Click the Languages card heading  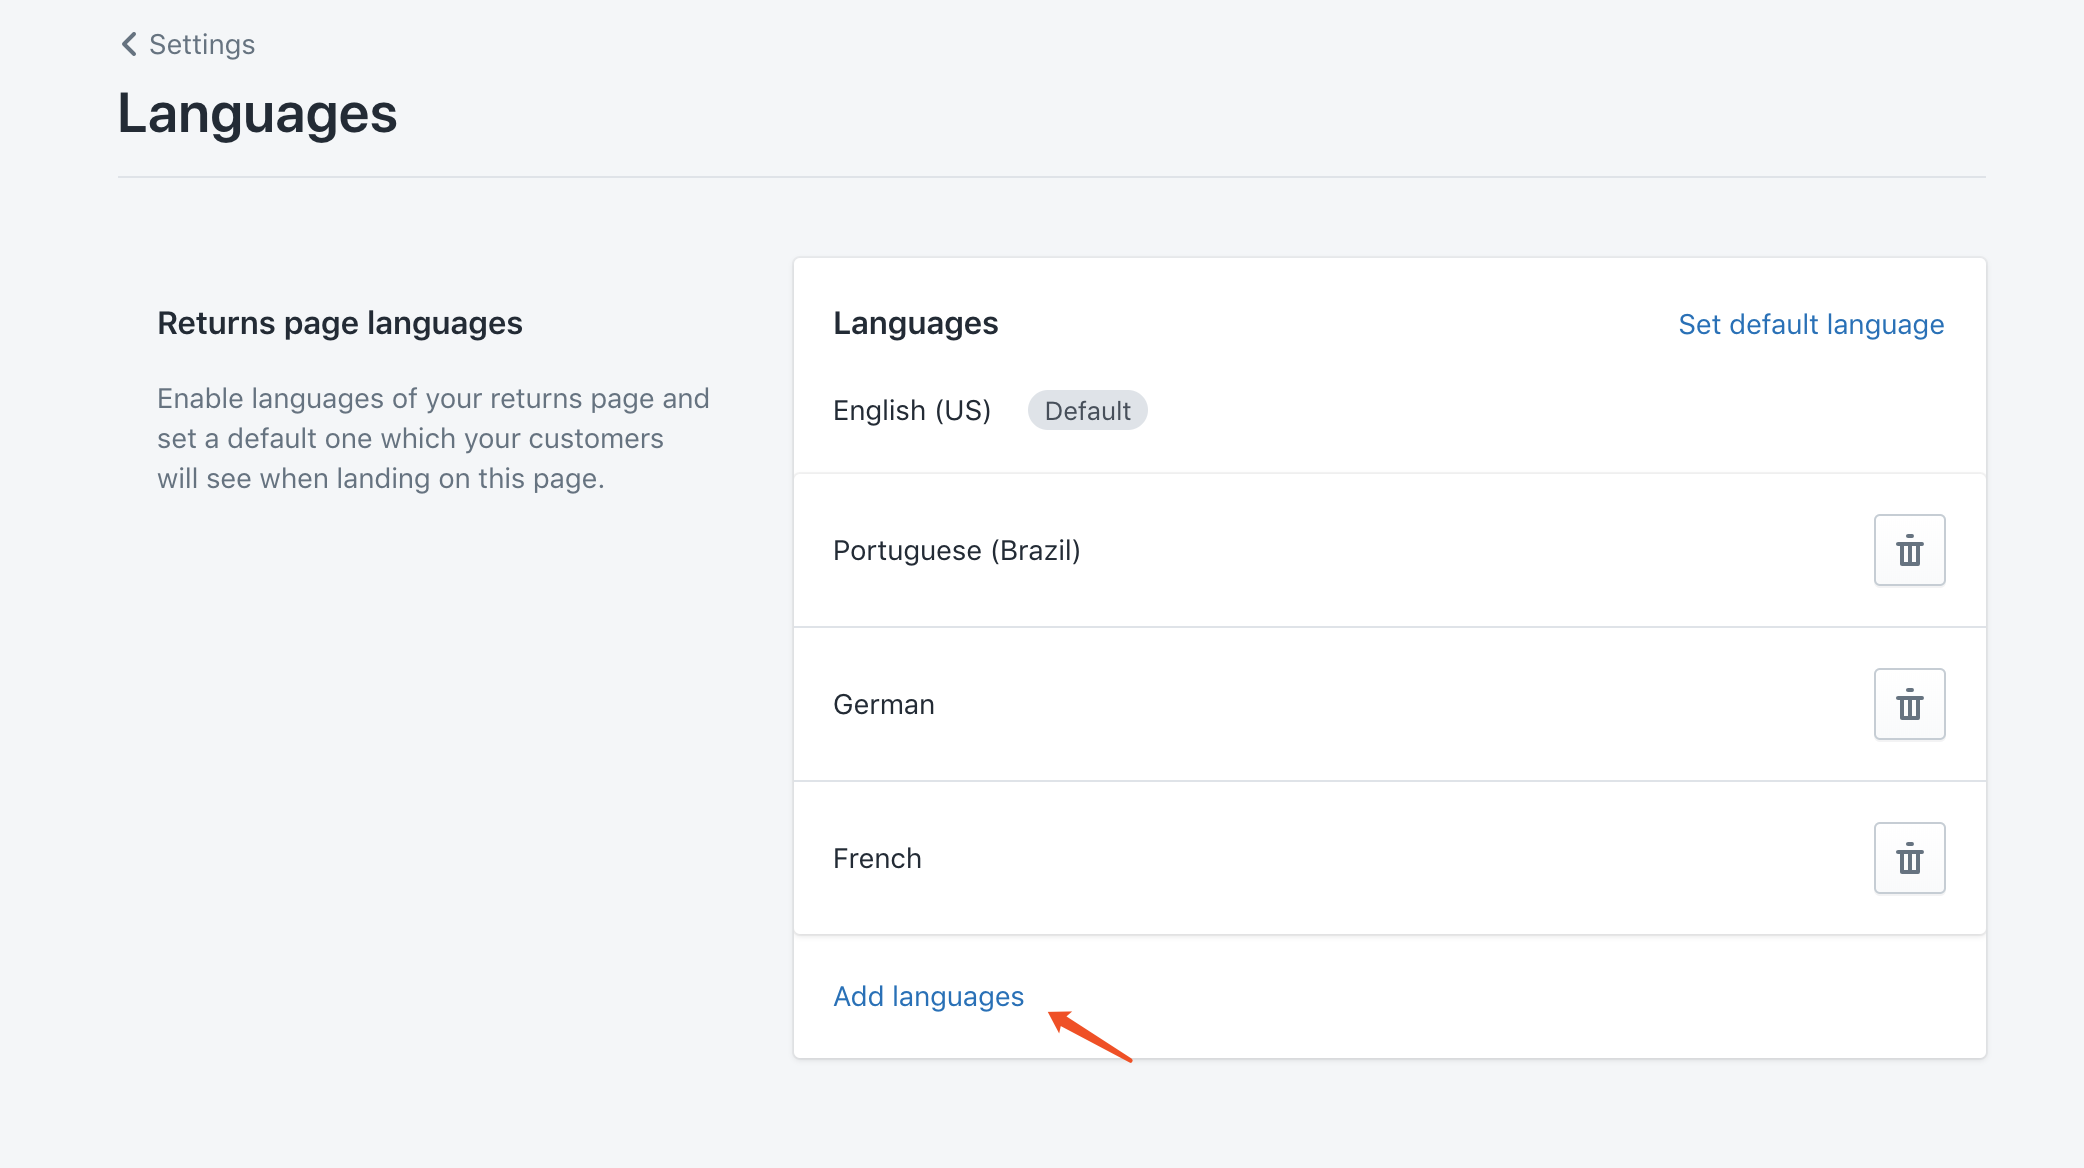click(915, 323)
